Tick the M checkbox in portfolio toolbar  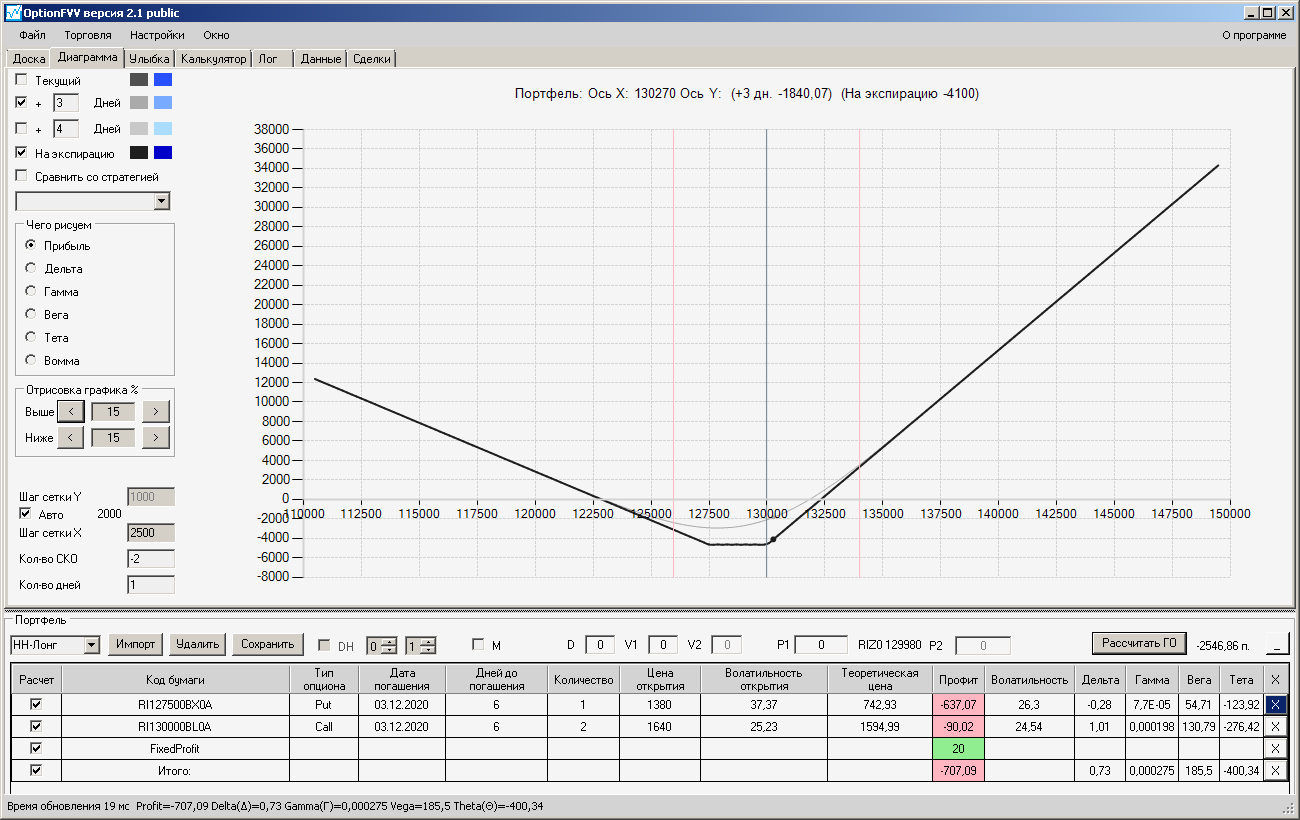click(x=478, y=645)
